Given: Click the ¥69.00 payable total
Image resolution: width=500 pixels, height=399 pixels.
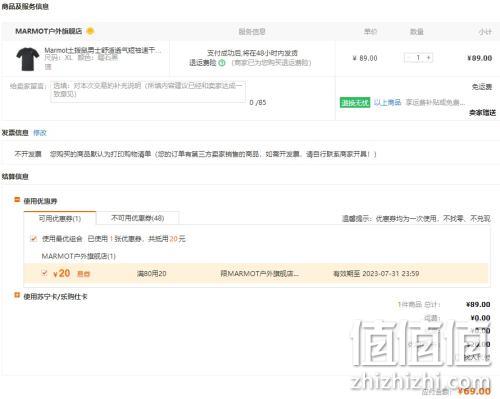Looking at the screenshot, I should click(474, 391).
